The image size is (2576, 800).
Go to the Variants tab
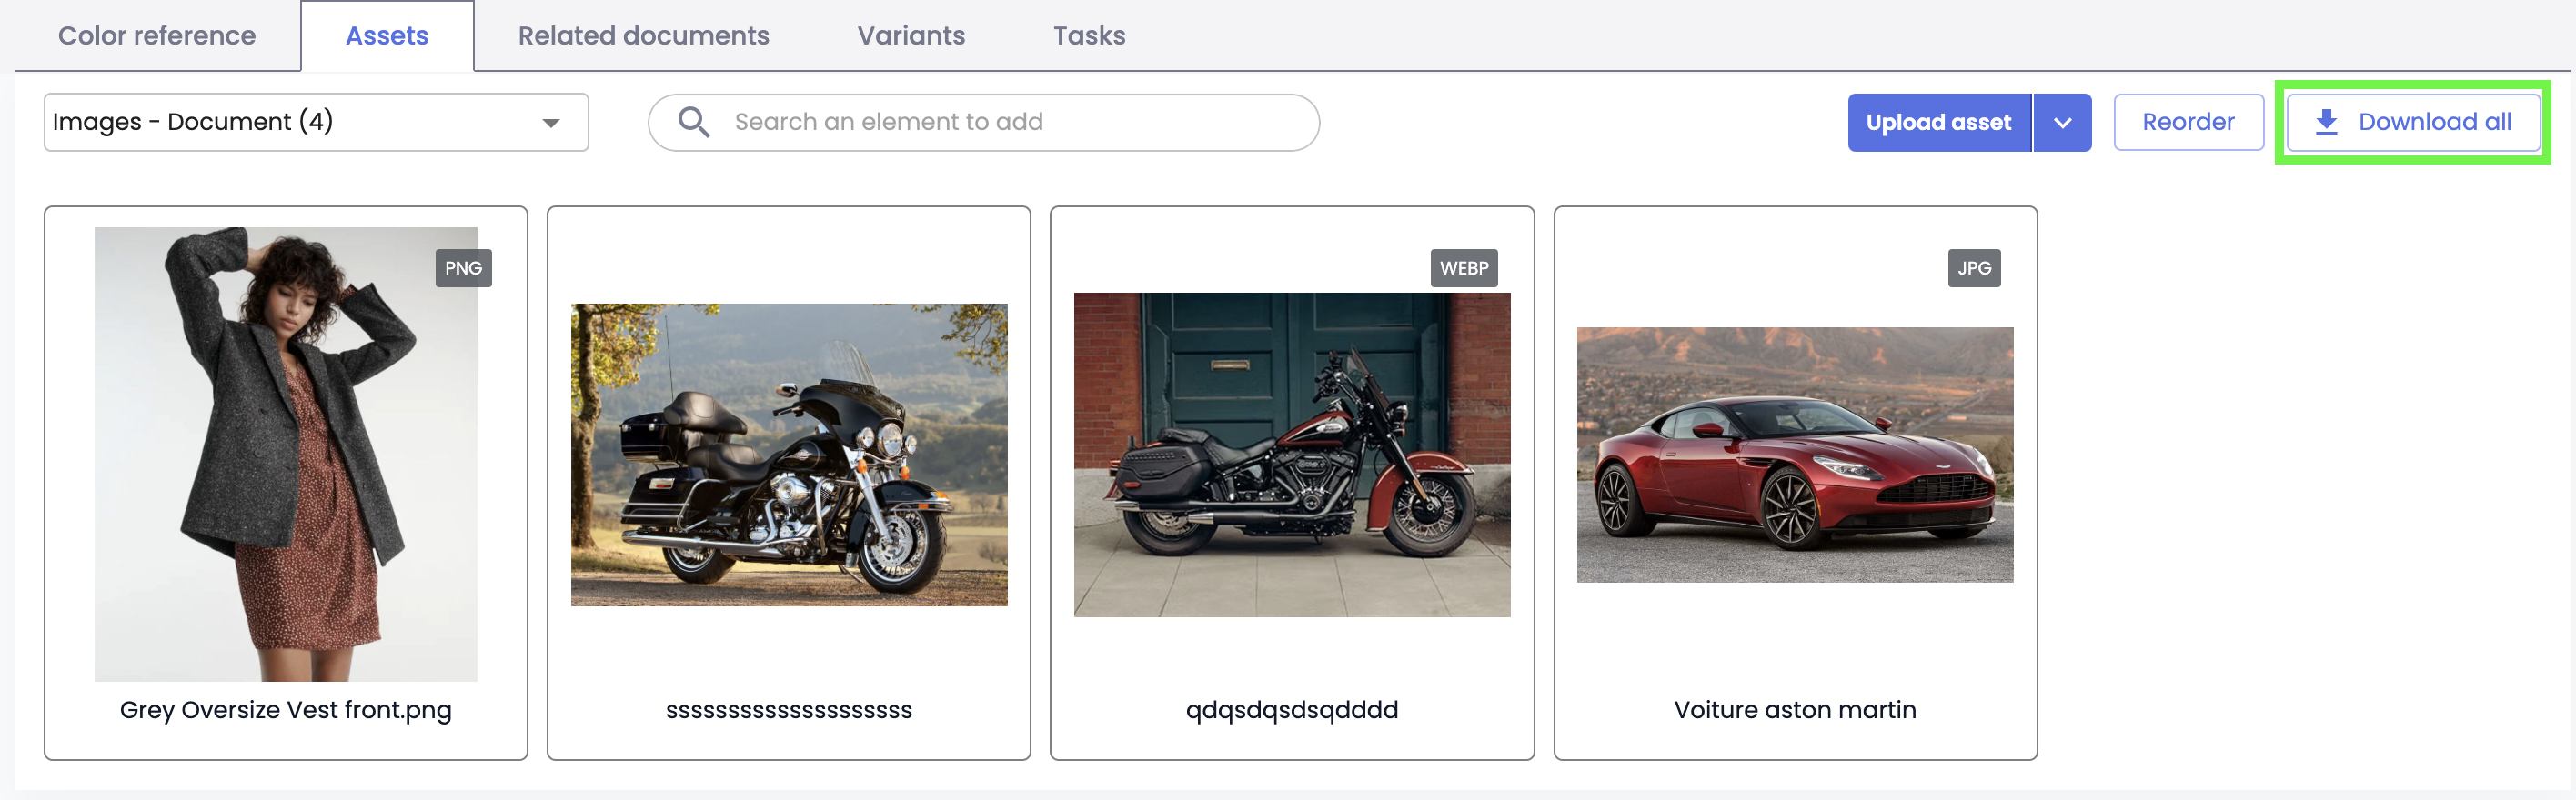[911, 36]
